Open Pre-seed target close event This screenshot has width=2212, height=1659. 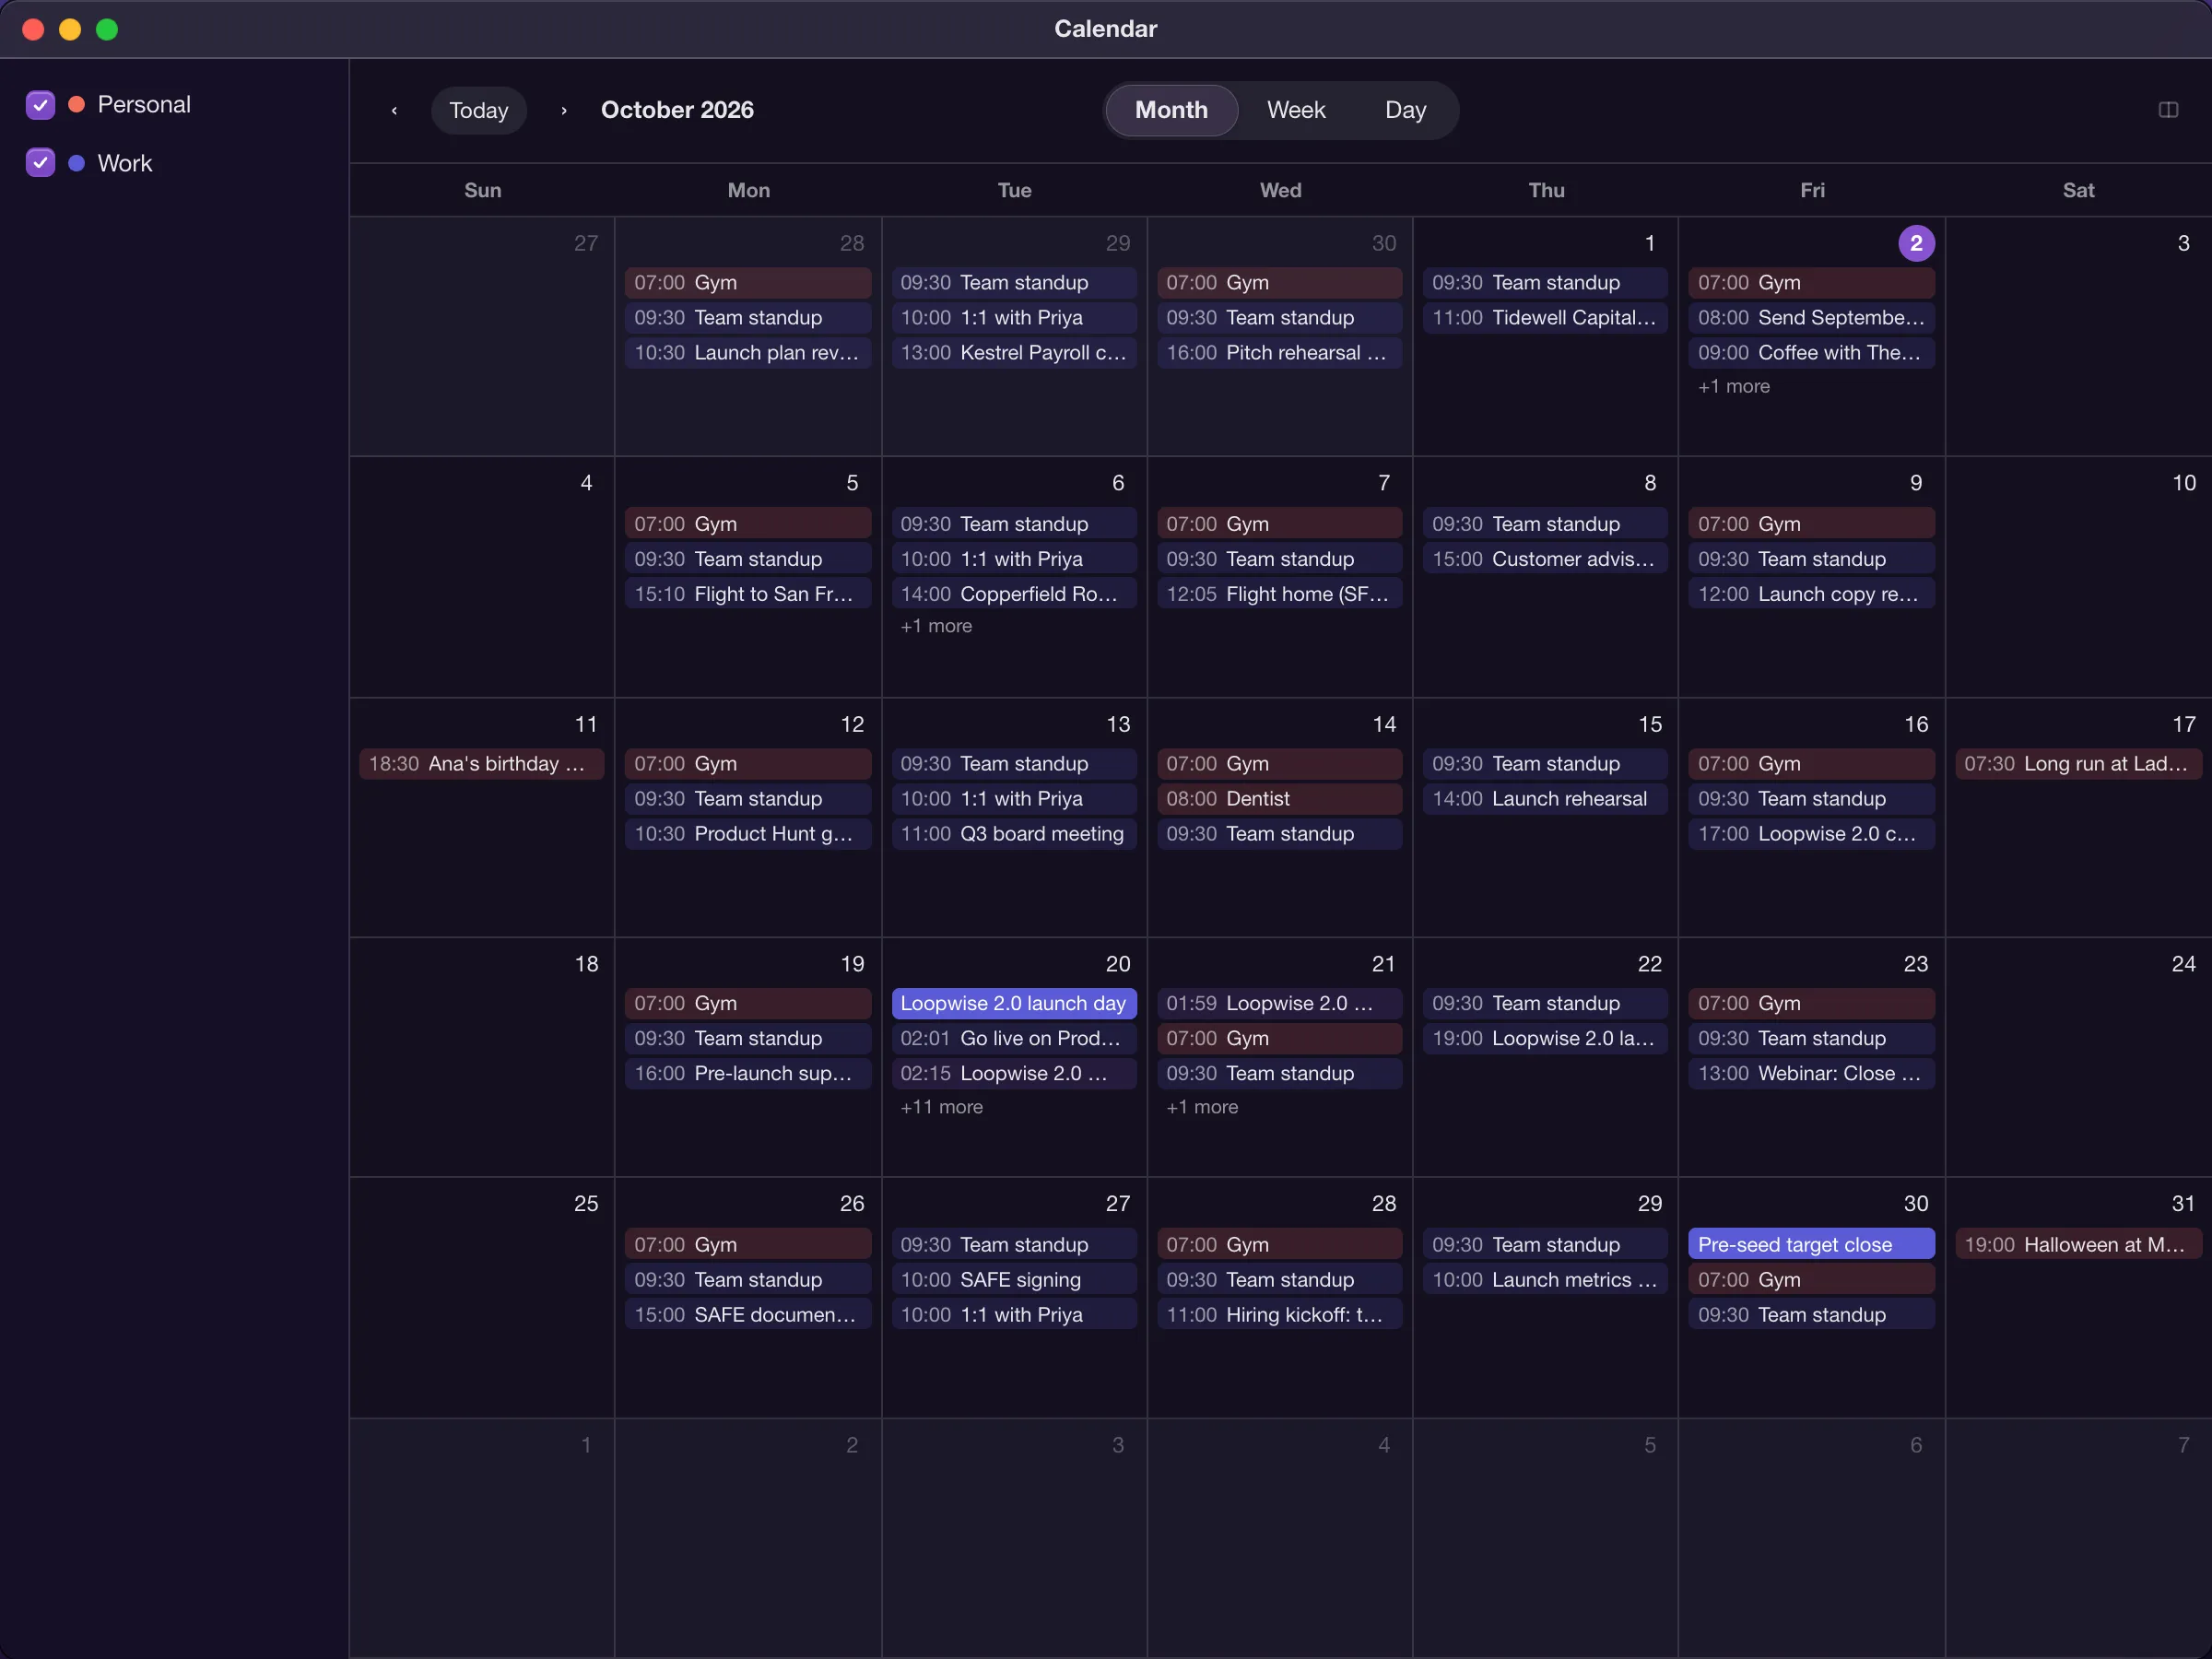(x=1811, y=1244)
